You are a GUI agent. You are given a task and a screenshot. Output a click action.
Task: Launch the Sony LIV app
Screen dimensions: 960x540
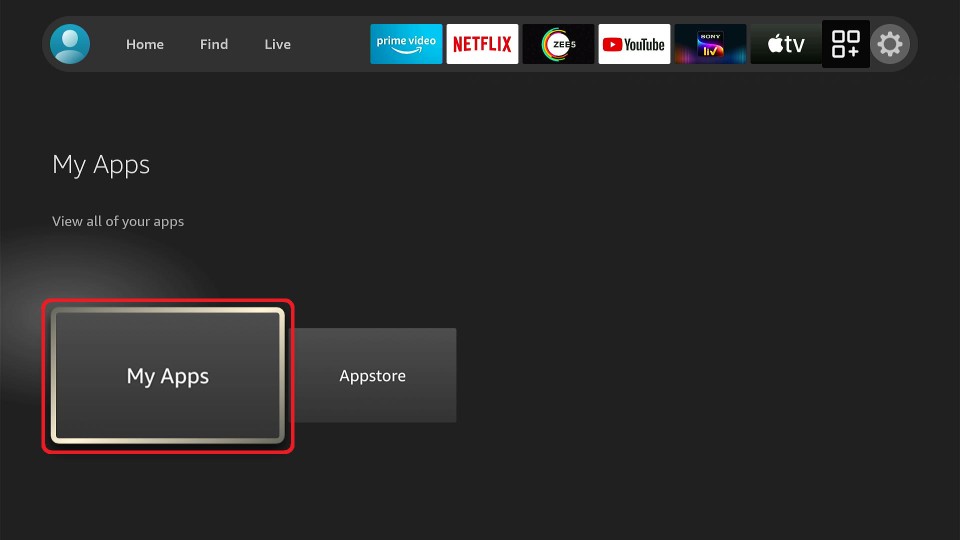(710, 44)
